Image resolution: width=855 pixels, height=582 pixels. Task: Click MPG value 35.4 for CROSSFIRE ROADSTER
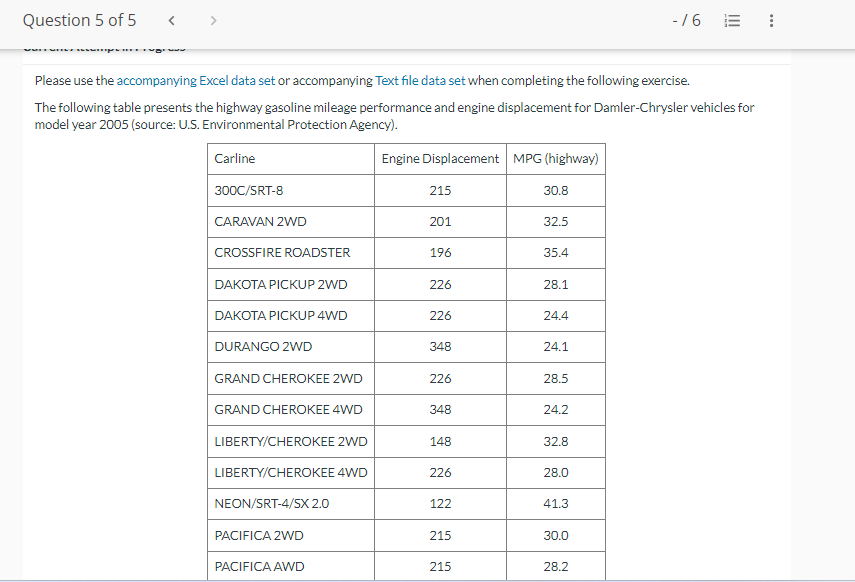(x=556, y=253)
